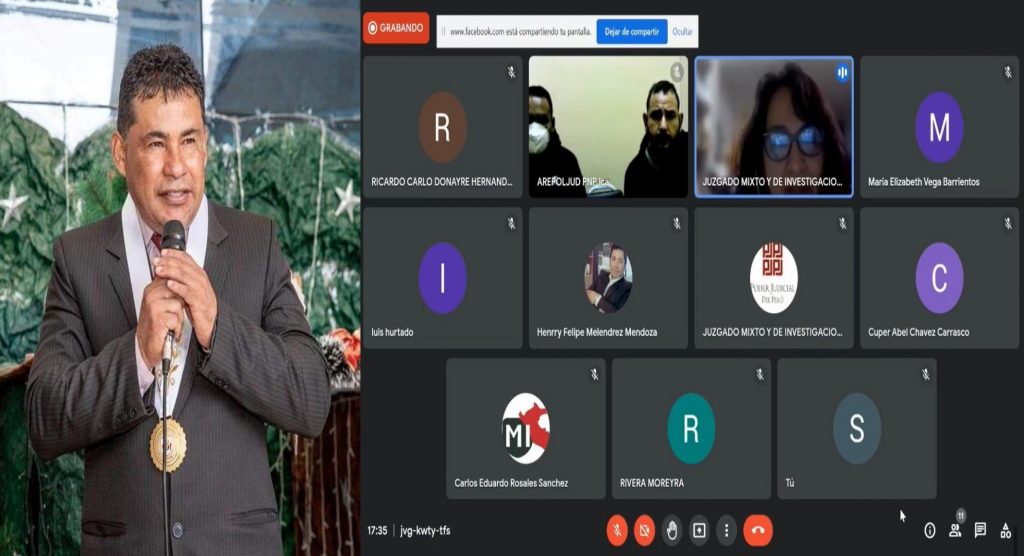Click muted mic icon on RICARDO CARLO tile
This screenshot has height=556, width=1024.
point(511,73)
